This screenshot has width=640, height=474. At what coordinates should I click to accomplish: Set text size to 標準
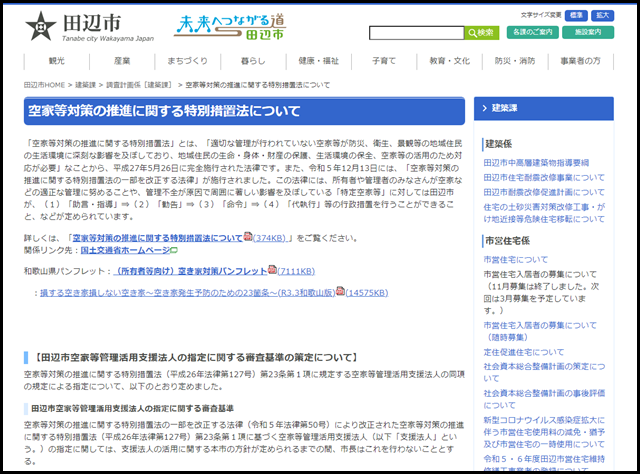coord(576,16)
